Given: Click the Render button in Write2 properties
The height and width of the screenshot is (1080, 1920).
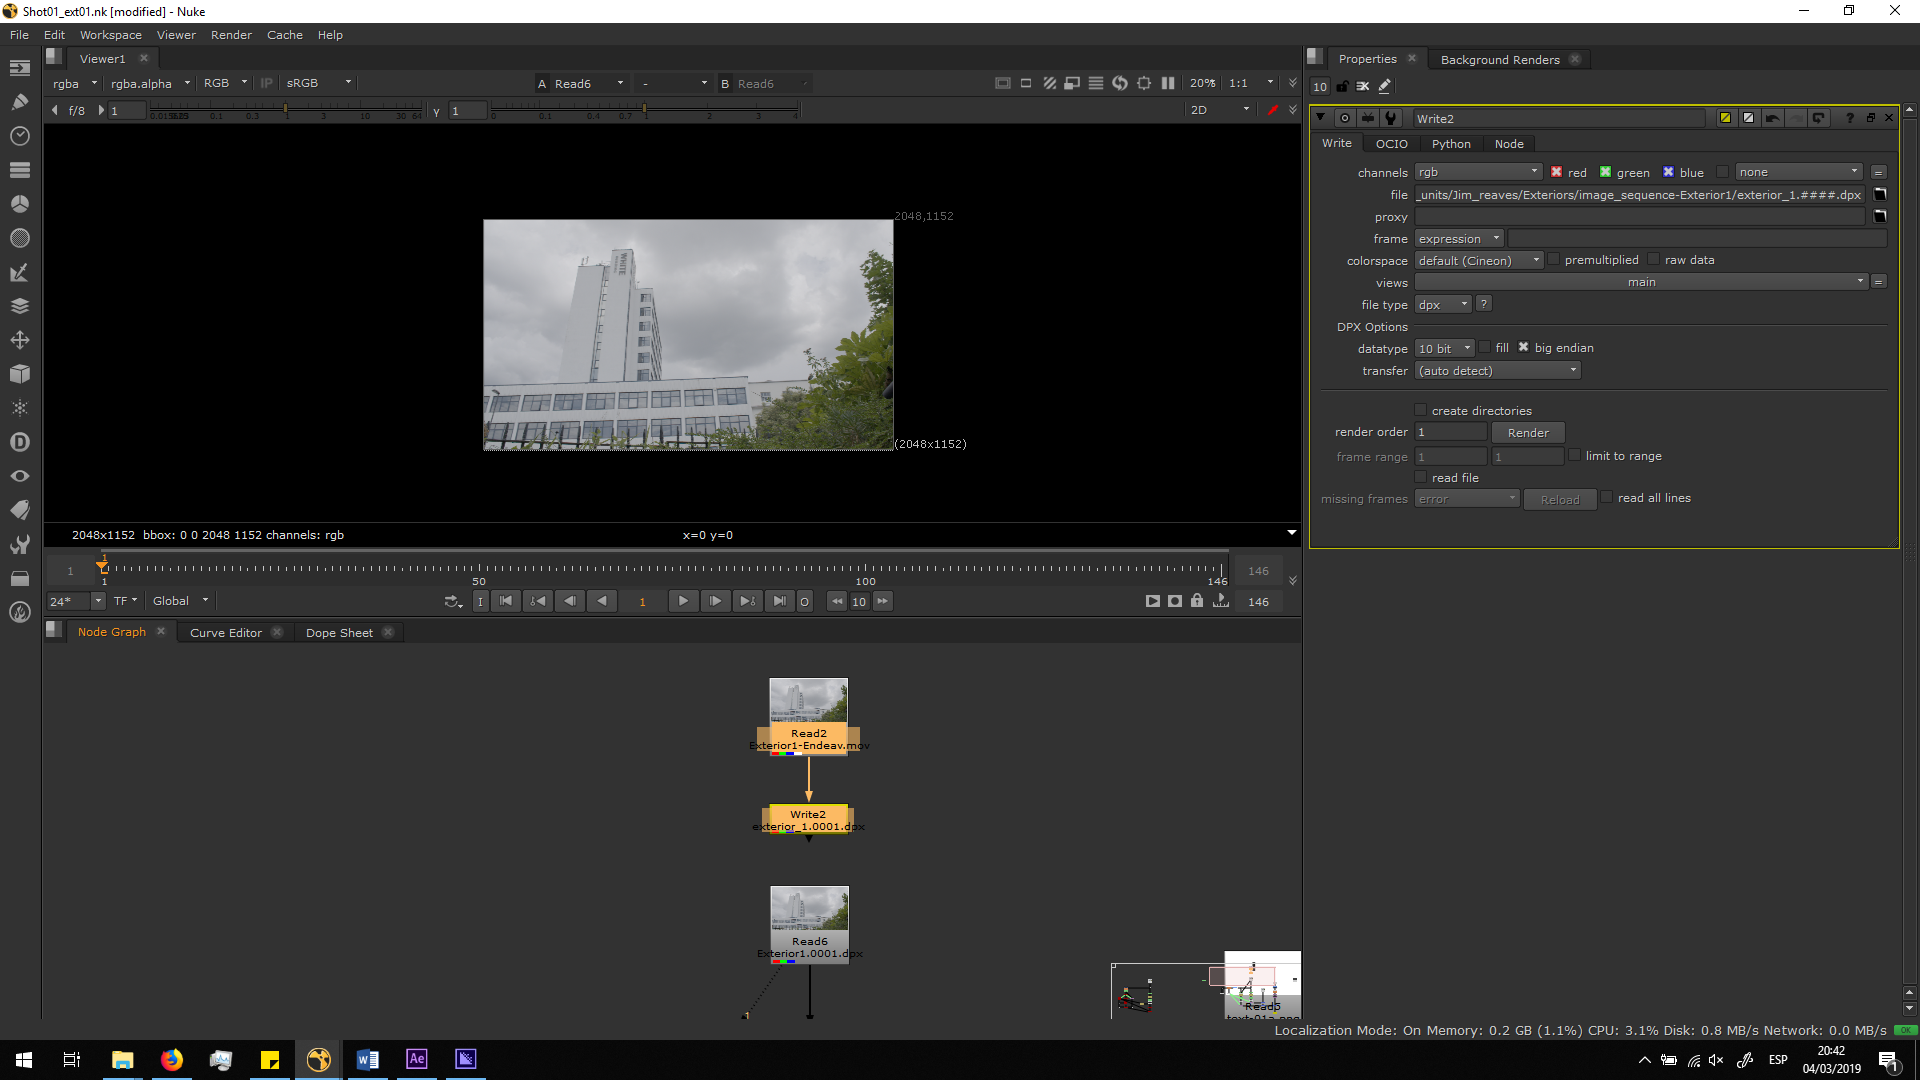Looking at the screenshot, I should 1527,433.
